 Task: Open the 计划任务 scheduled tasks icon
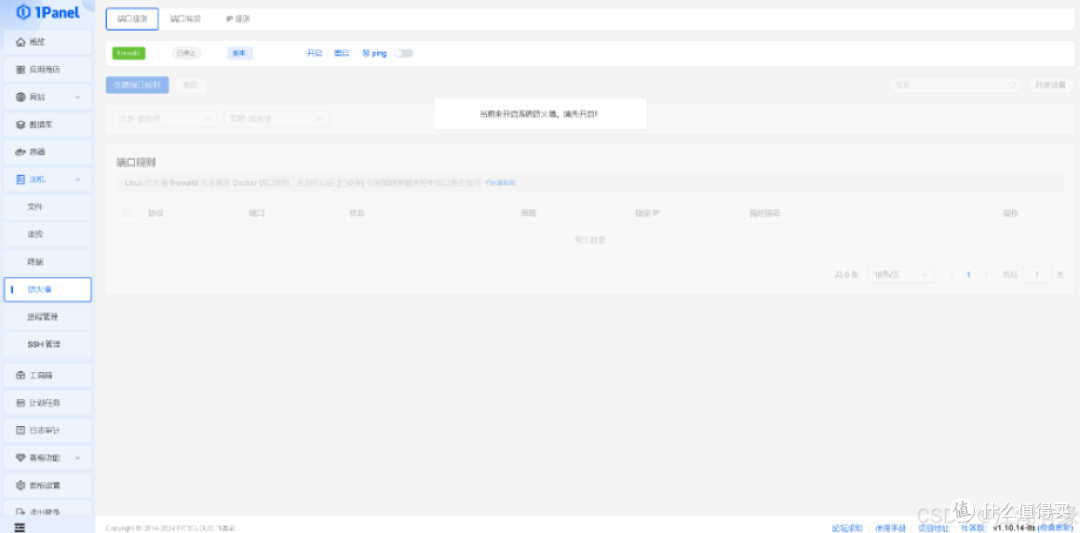coord(21,403)
